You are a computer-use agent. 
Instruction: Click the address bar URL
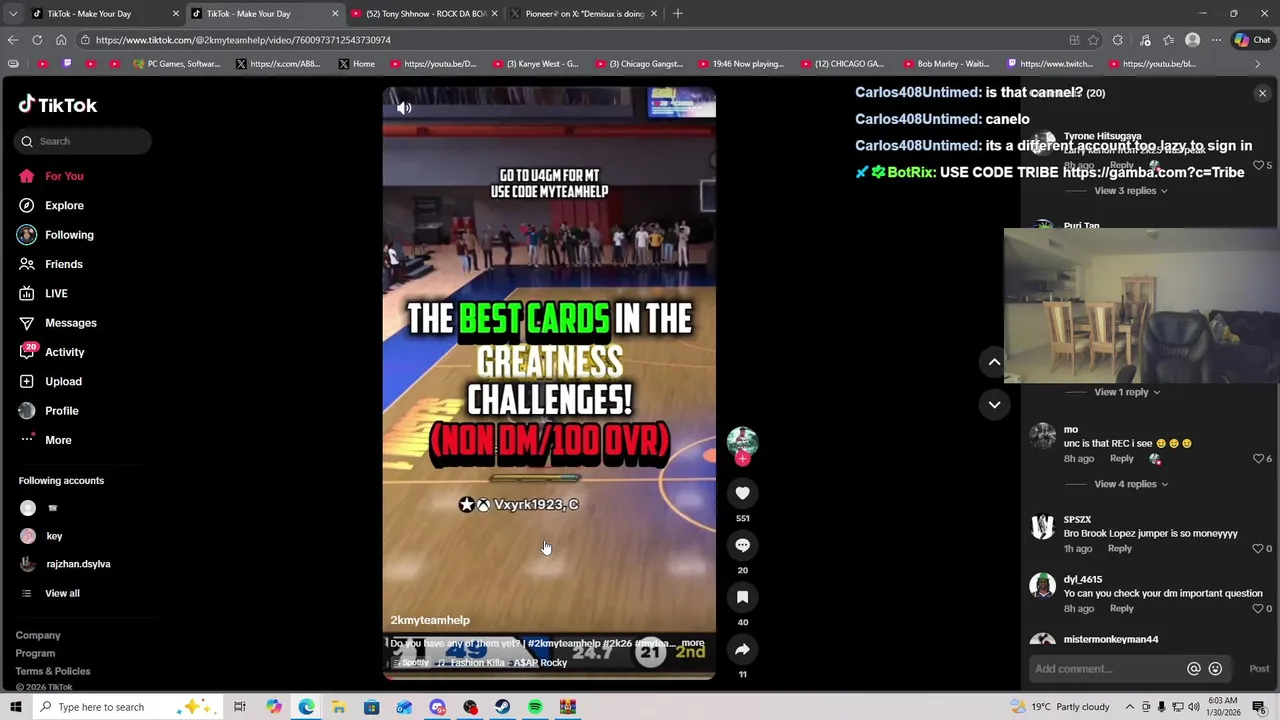pyautogui.click(x=243, y=40)
